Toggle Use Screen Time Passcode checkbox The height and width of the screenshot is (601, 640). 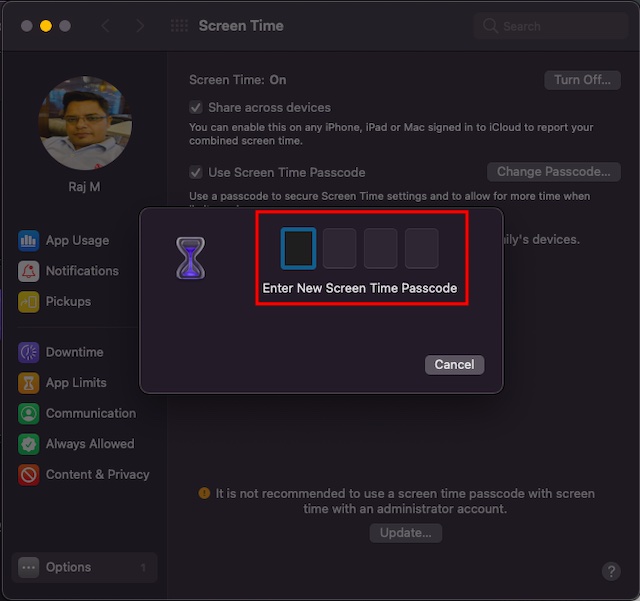(196, 172)
